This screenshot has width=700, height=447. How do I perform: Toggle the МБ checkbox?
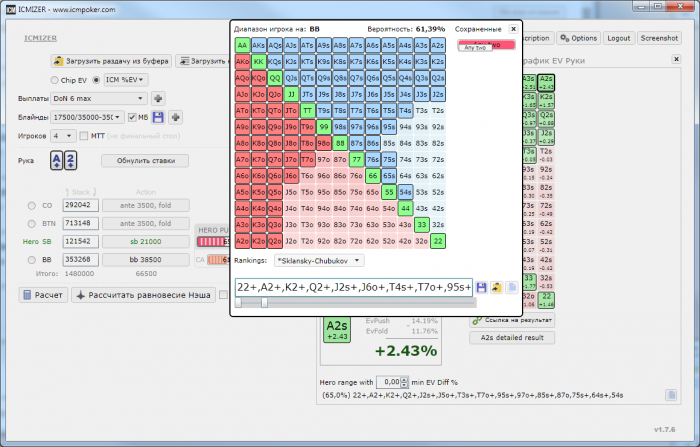(x=132, y=117)
